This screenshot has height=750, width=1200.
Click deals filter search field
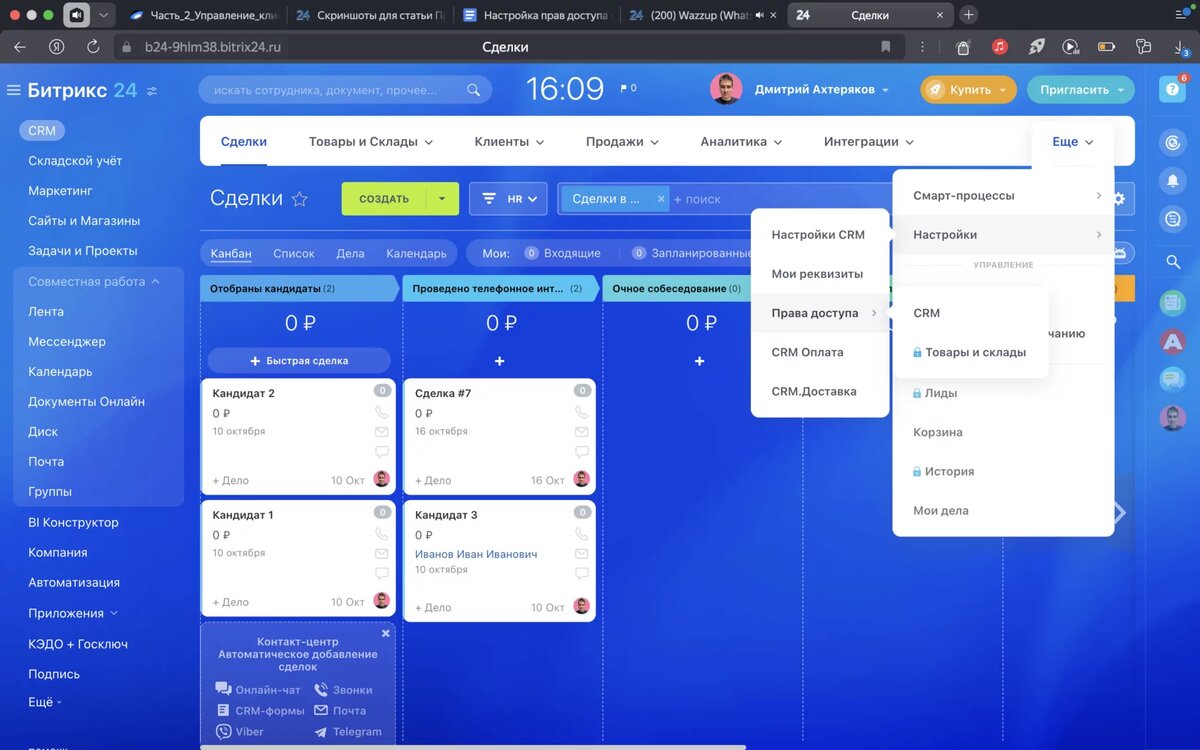click(x=780, y=199)
